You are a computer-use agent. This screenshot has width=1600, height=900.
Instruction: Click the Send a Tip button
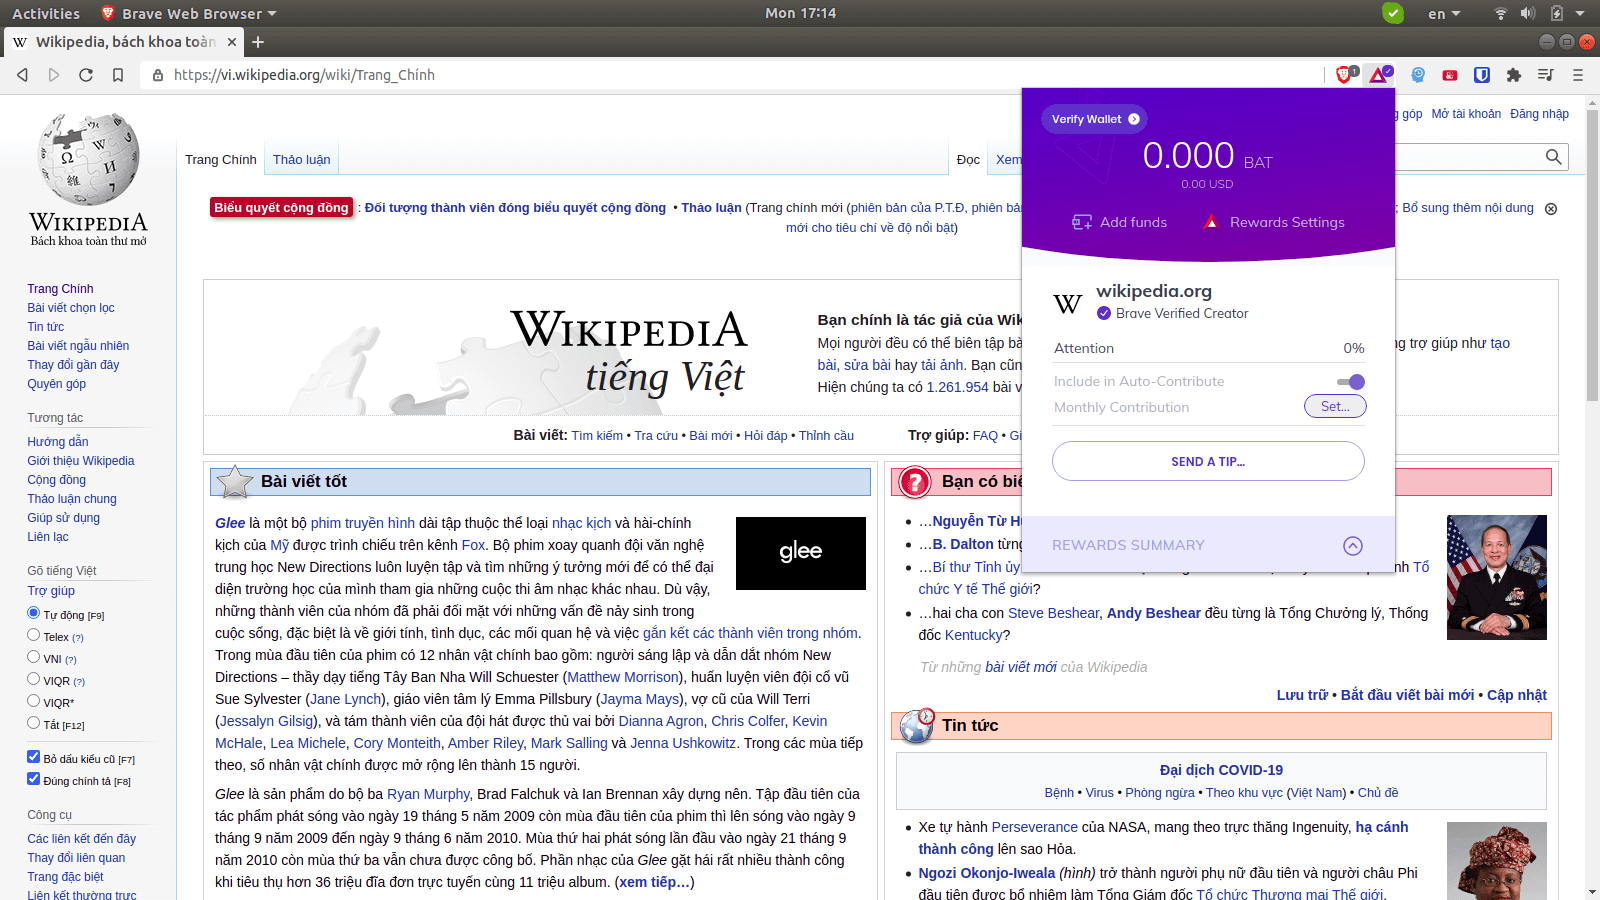pos(1208,461)
